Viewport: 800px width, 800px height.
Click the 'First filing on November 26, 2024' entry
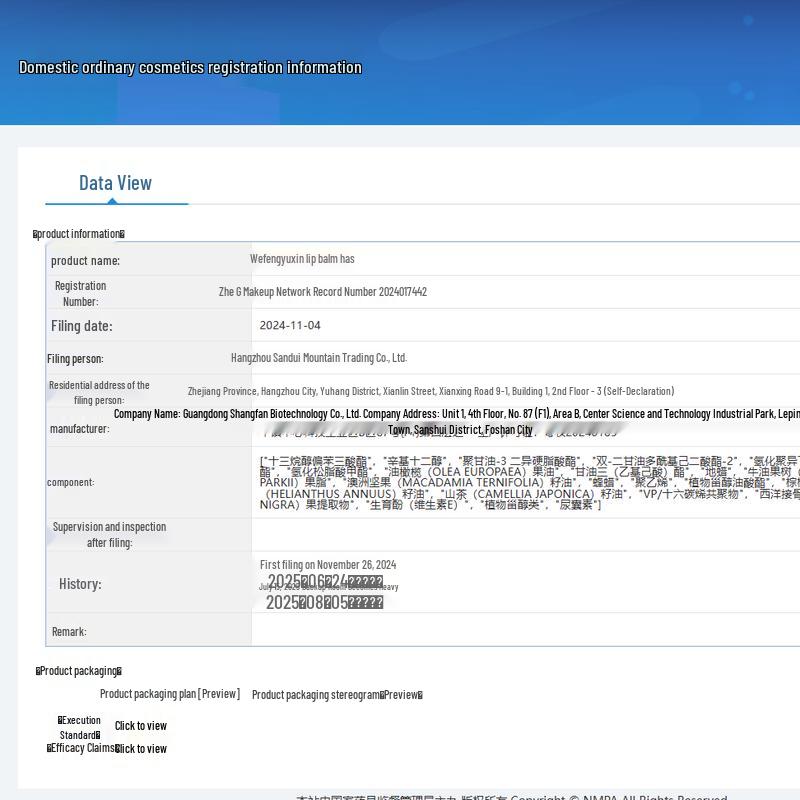click(x=328, y=565)
